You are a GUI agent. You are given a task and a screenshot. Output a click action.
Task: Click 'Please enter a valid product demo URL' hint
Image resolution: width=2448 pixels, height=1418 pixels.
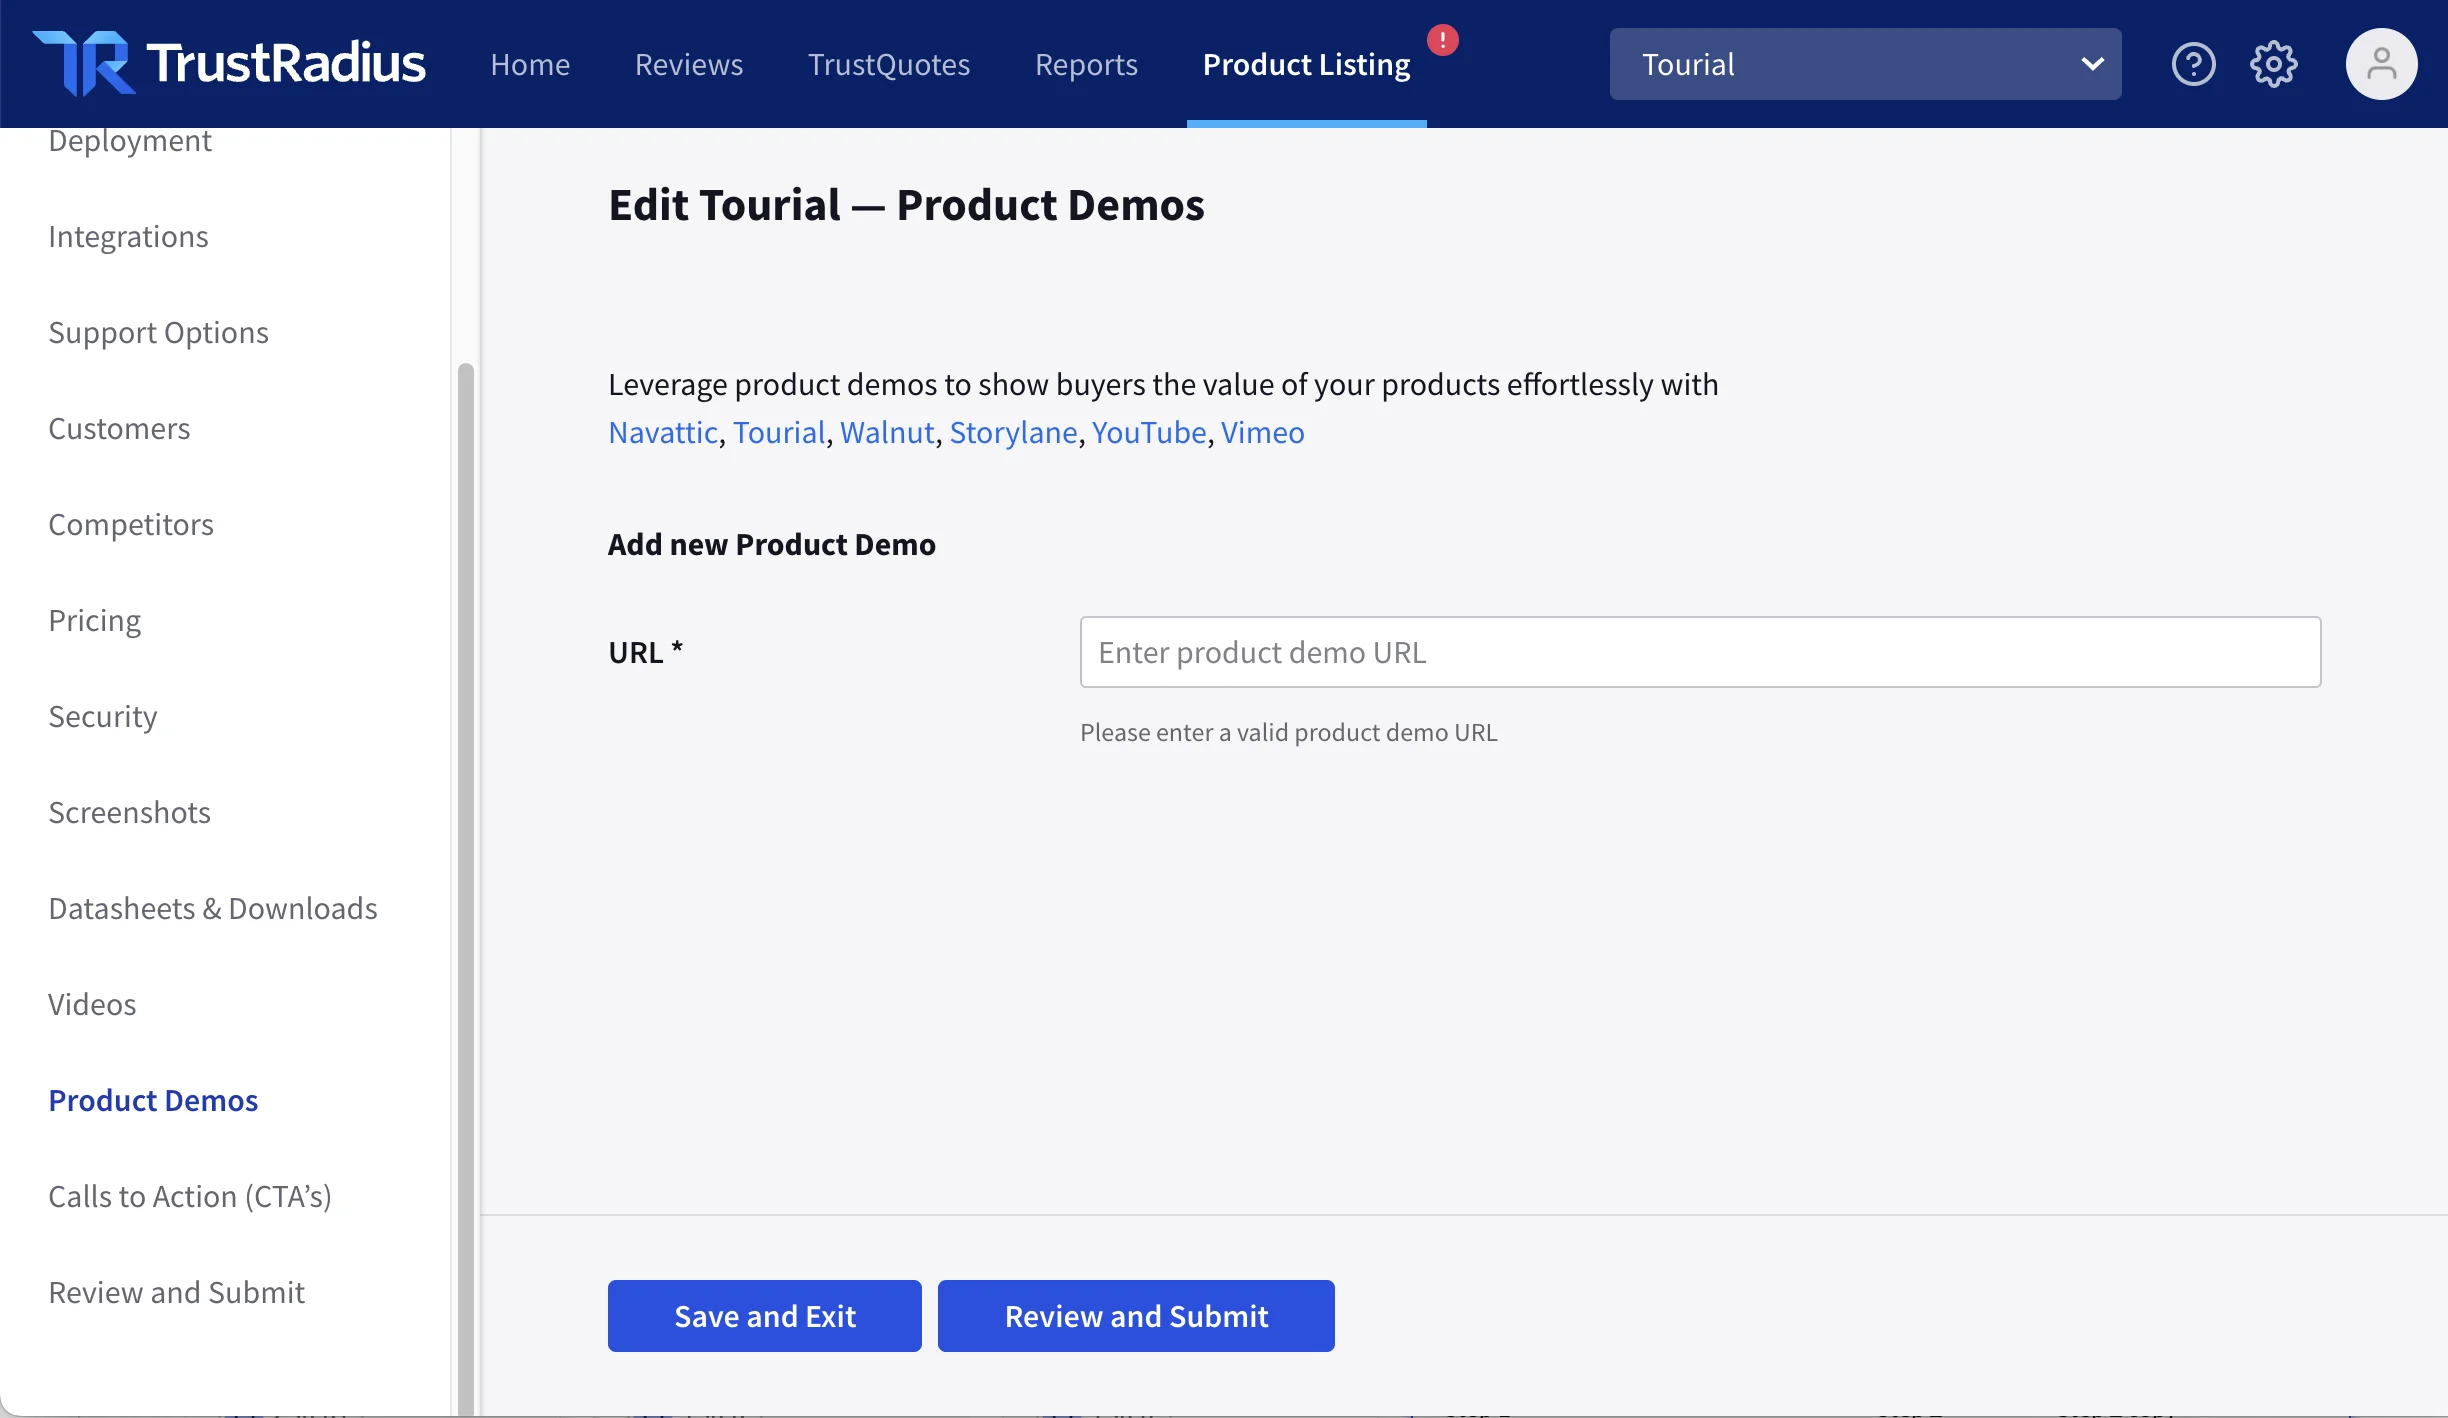tap(1288, 732)
